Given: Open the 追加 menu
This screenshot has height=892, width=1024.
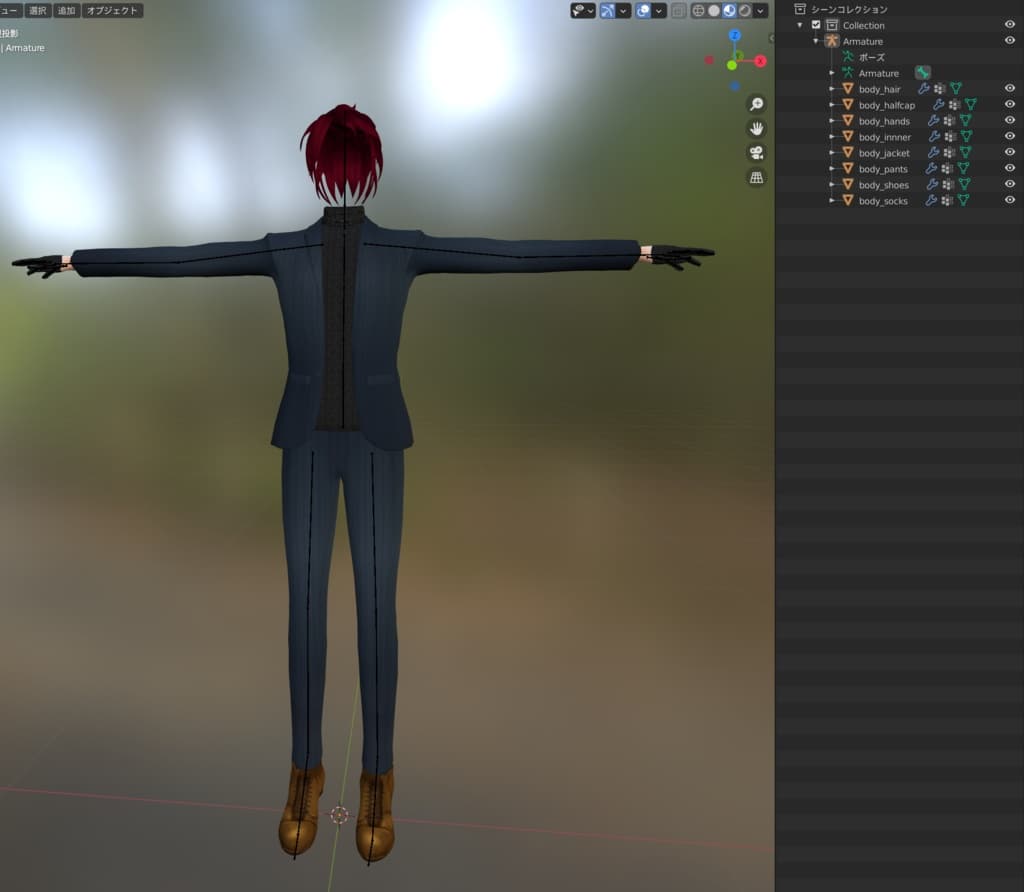Looking at the screenshot, I should tap(66, 10).
